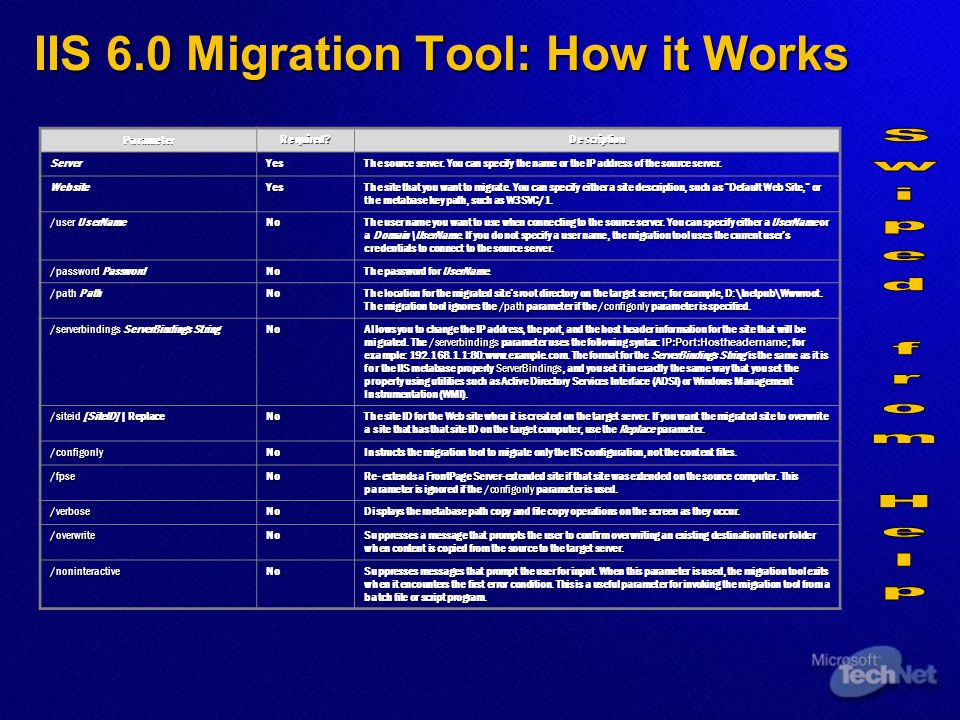Click 'No' in the /configonly row
The width and height of the screenshot is (960, 720).
273,452
